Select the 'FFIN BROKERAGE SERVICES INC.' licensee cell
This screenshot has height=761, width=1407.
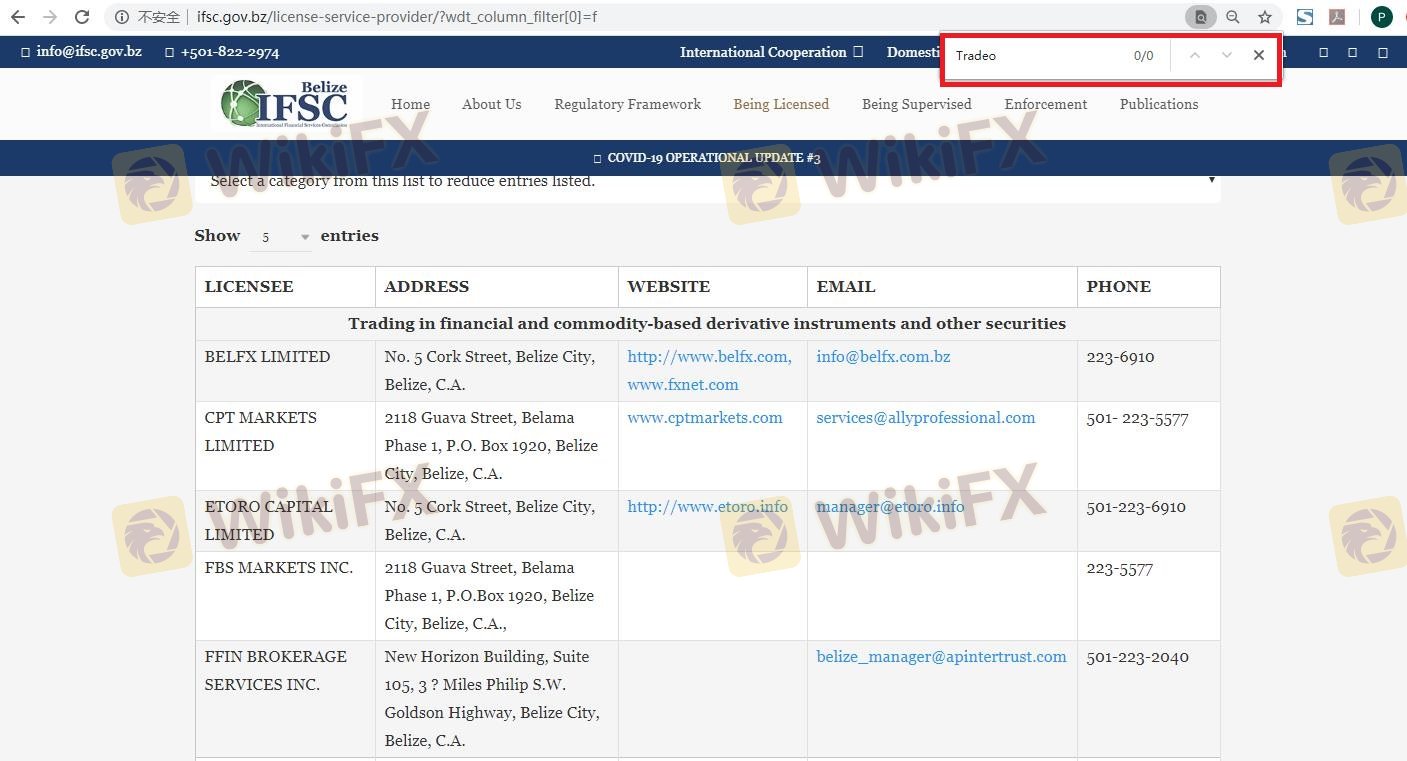coord(285,699)
